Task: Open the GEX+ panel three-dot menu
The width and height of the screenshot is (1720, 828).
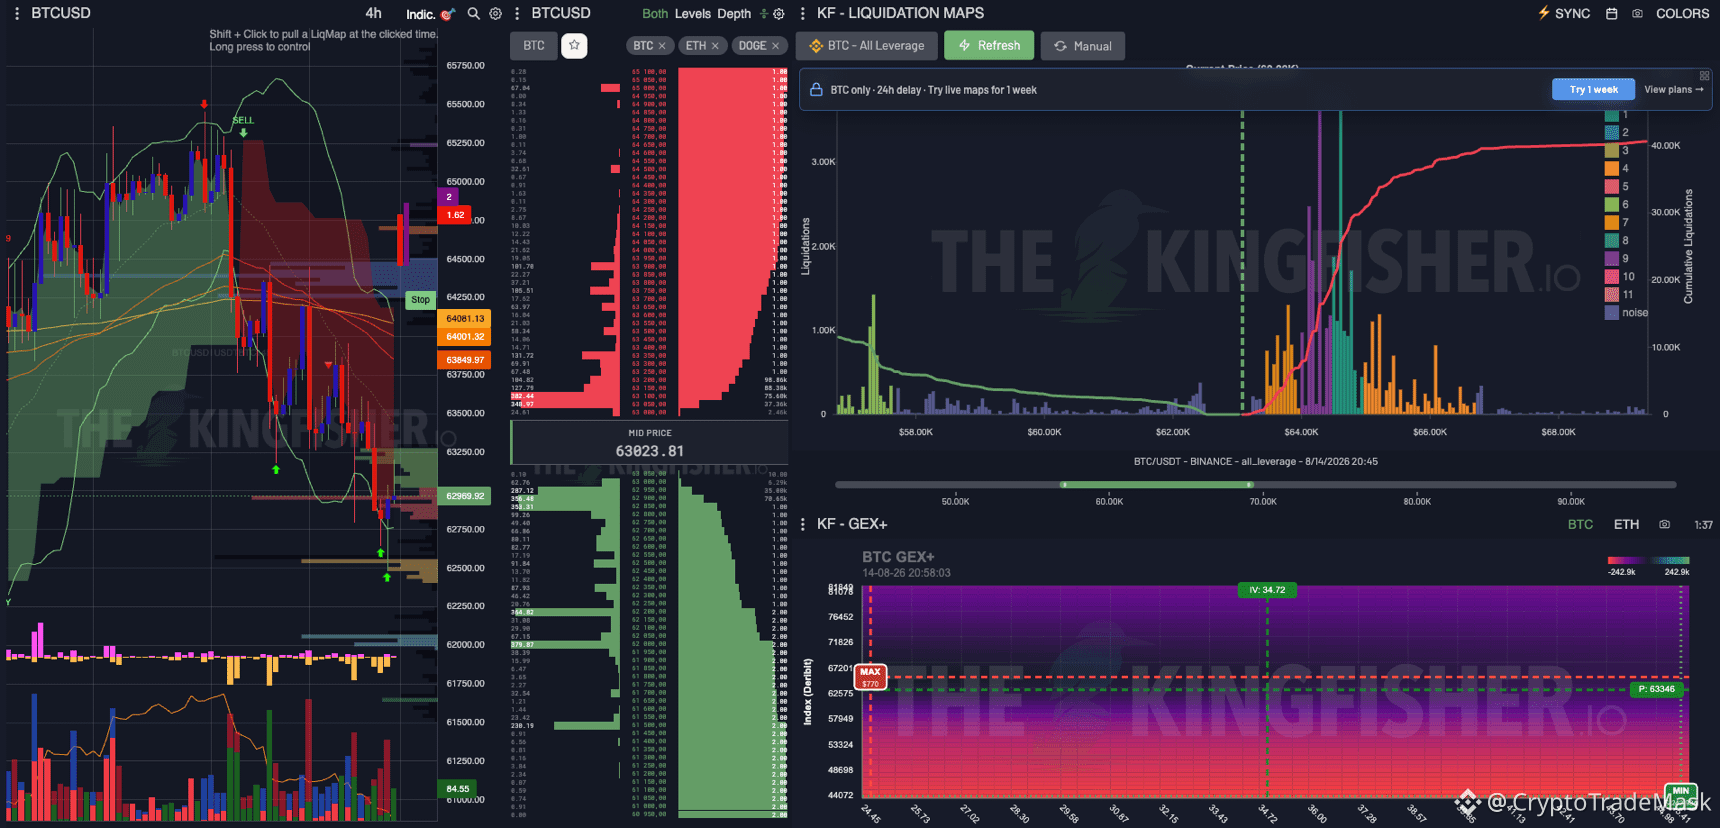Action: [x=803, y=524]
